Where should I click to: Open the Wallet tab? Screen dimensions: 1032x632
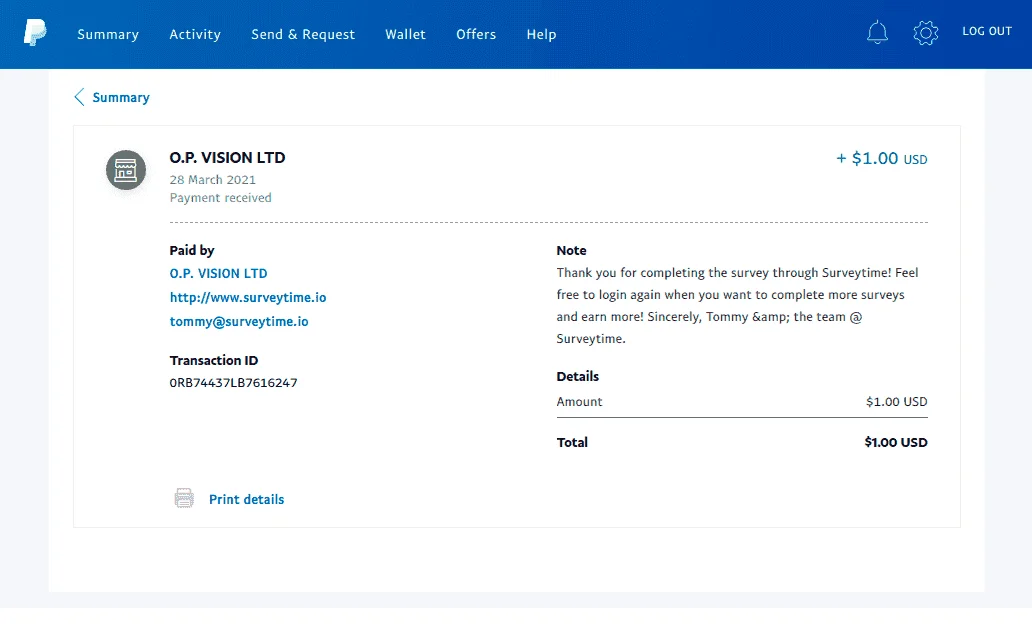405,34
